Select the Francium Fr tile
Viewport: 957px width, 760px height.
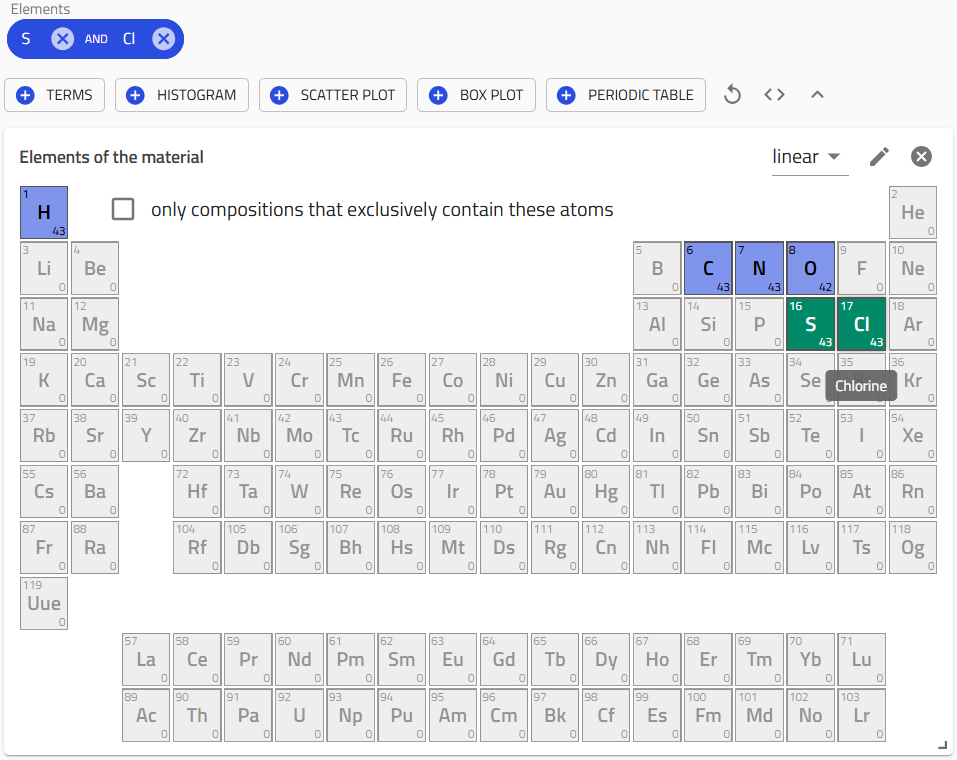[x=44, y=548]
